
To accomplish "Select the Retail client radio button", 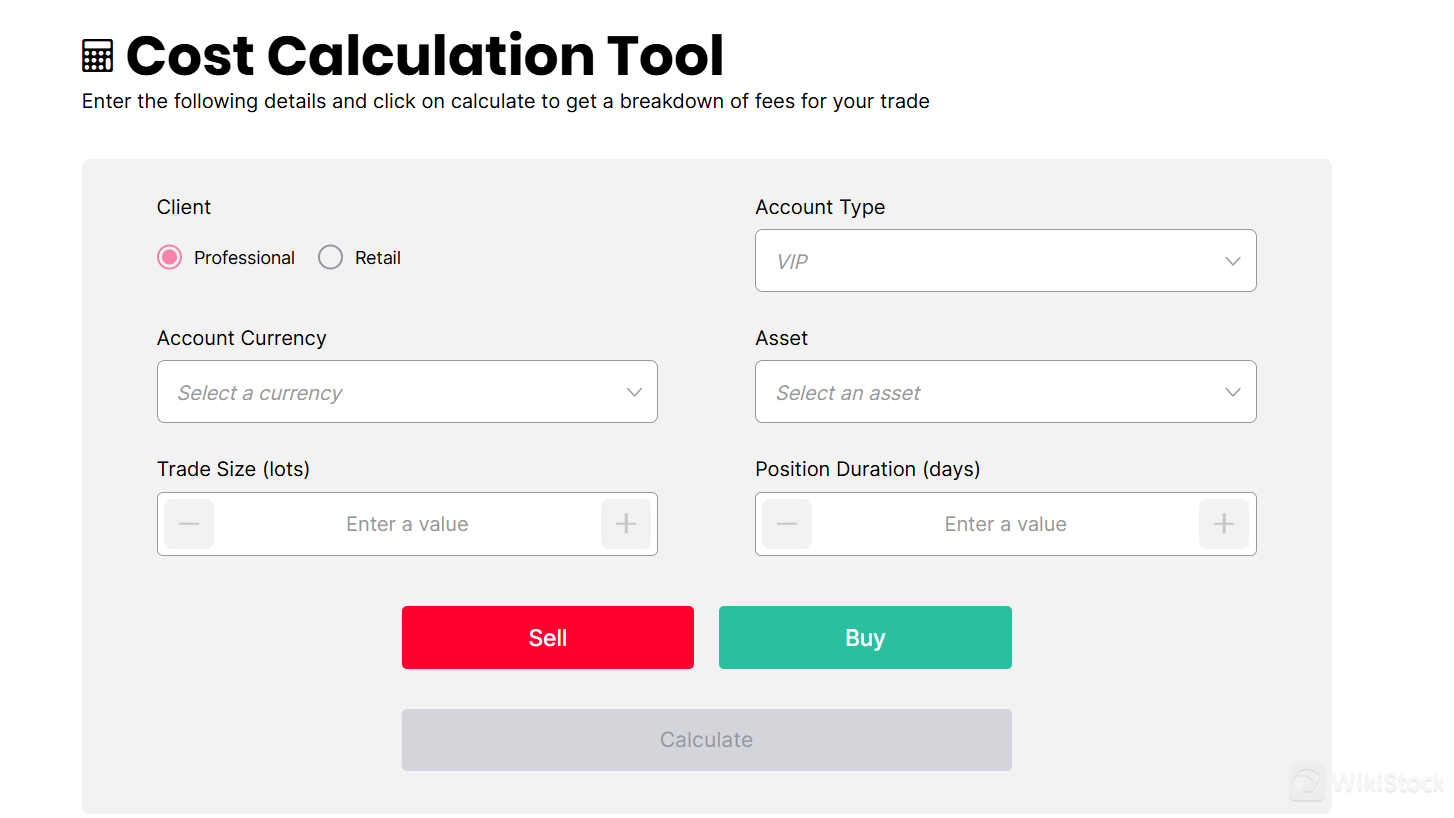I will pos(330,257).
